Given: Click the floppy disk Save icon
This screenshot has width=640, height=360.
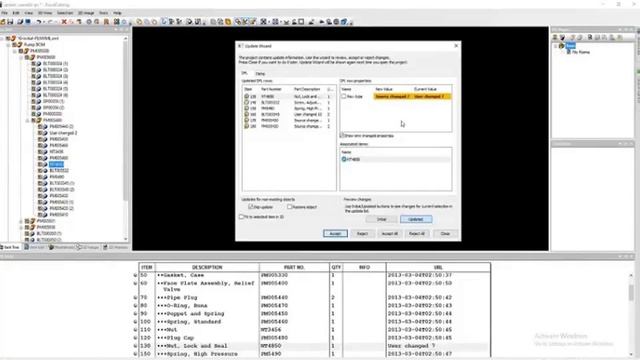Looking at the screenshot, I should pos(10,22).
